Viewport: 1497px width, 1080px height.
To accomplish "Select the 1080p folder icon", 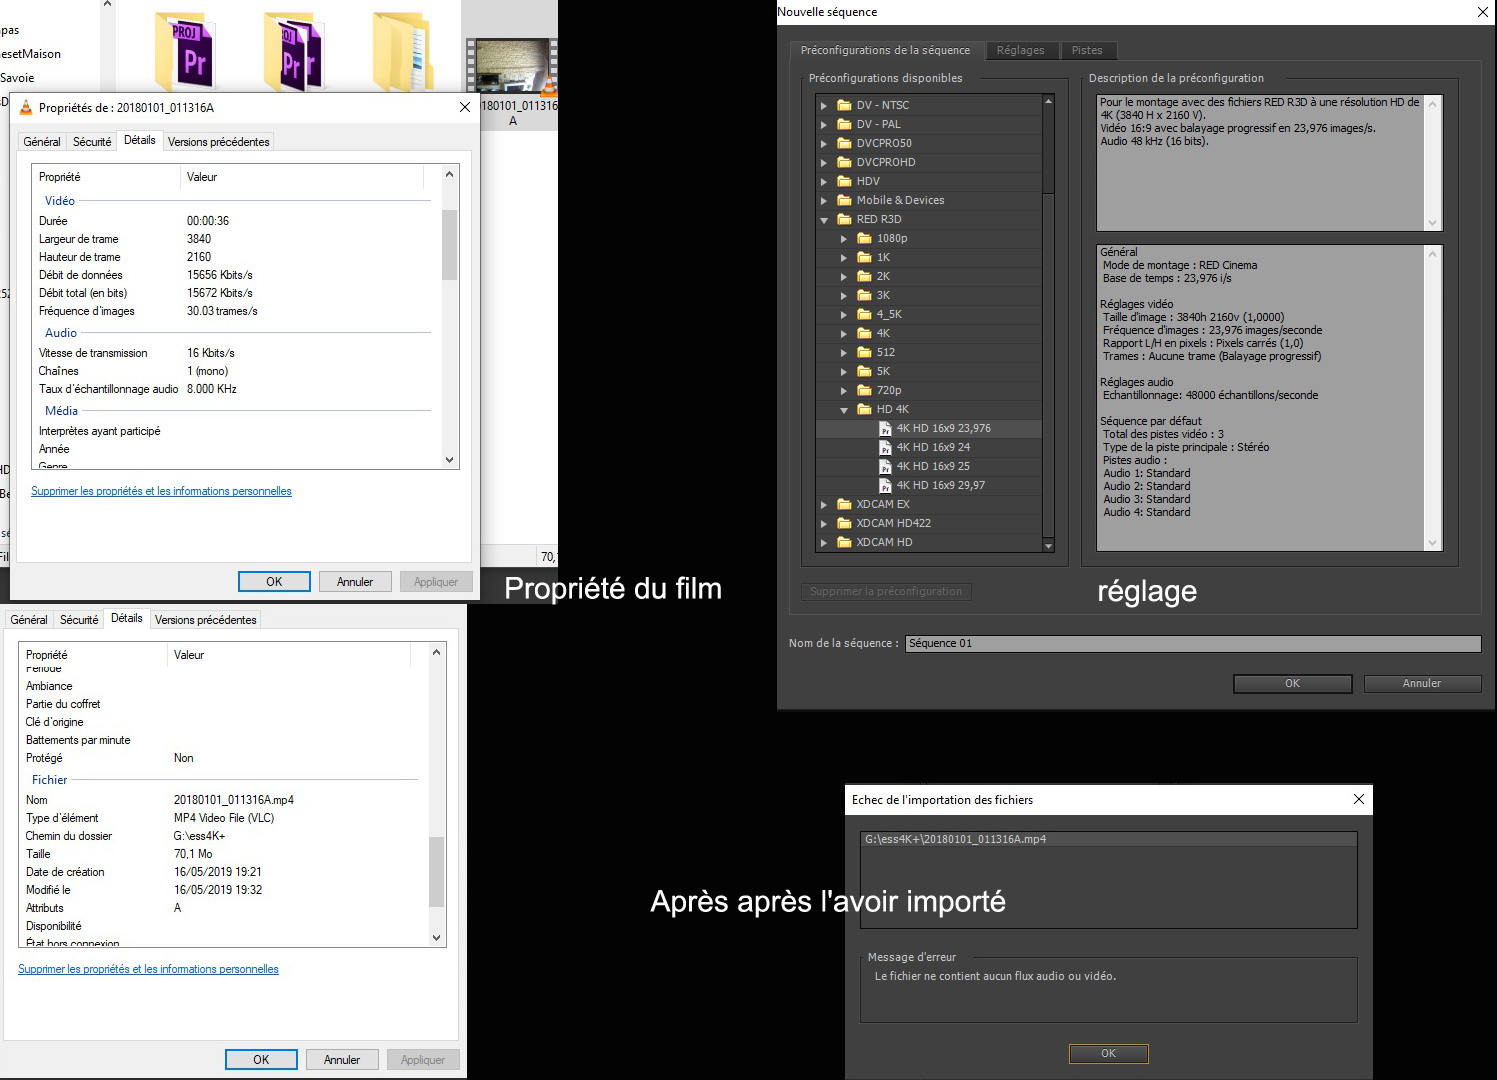I will click(864, 238).
